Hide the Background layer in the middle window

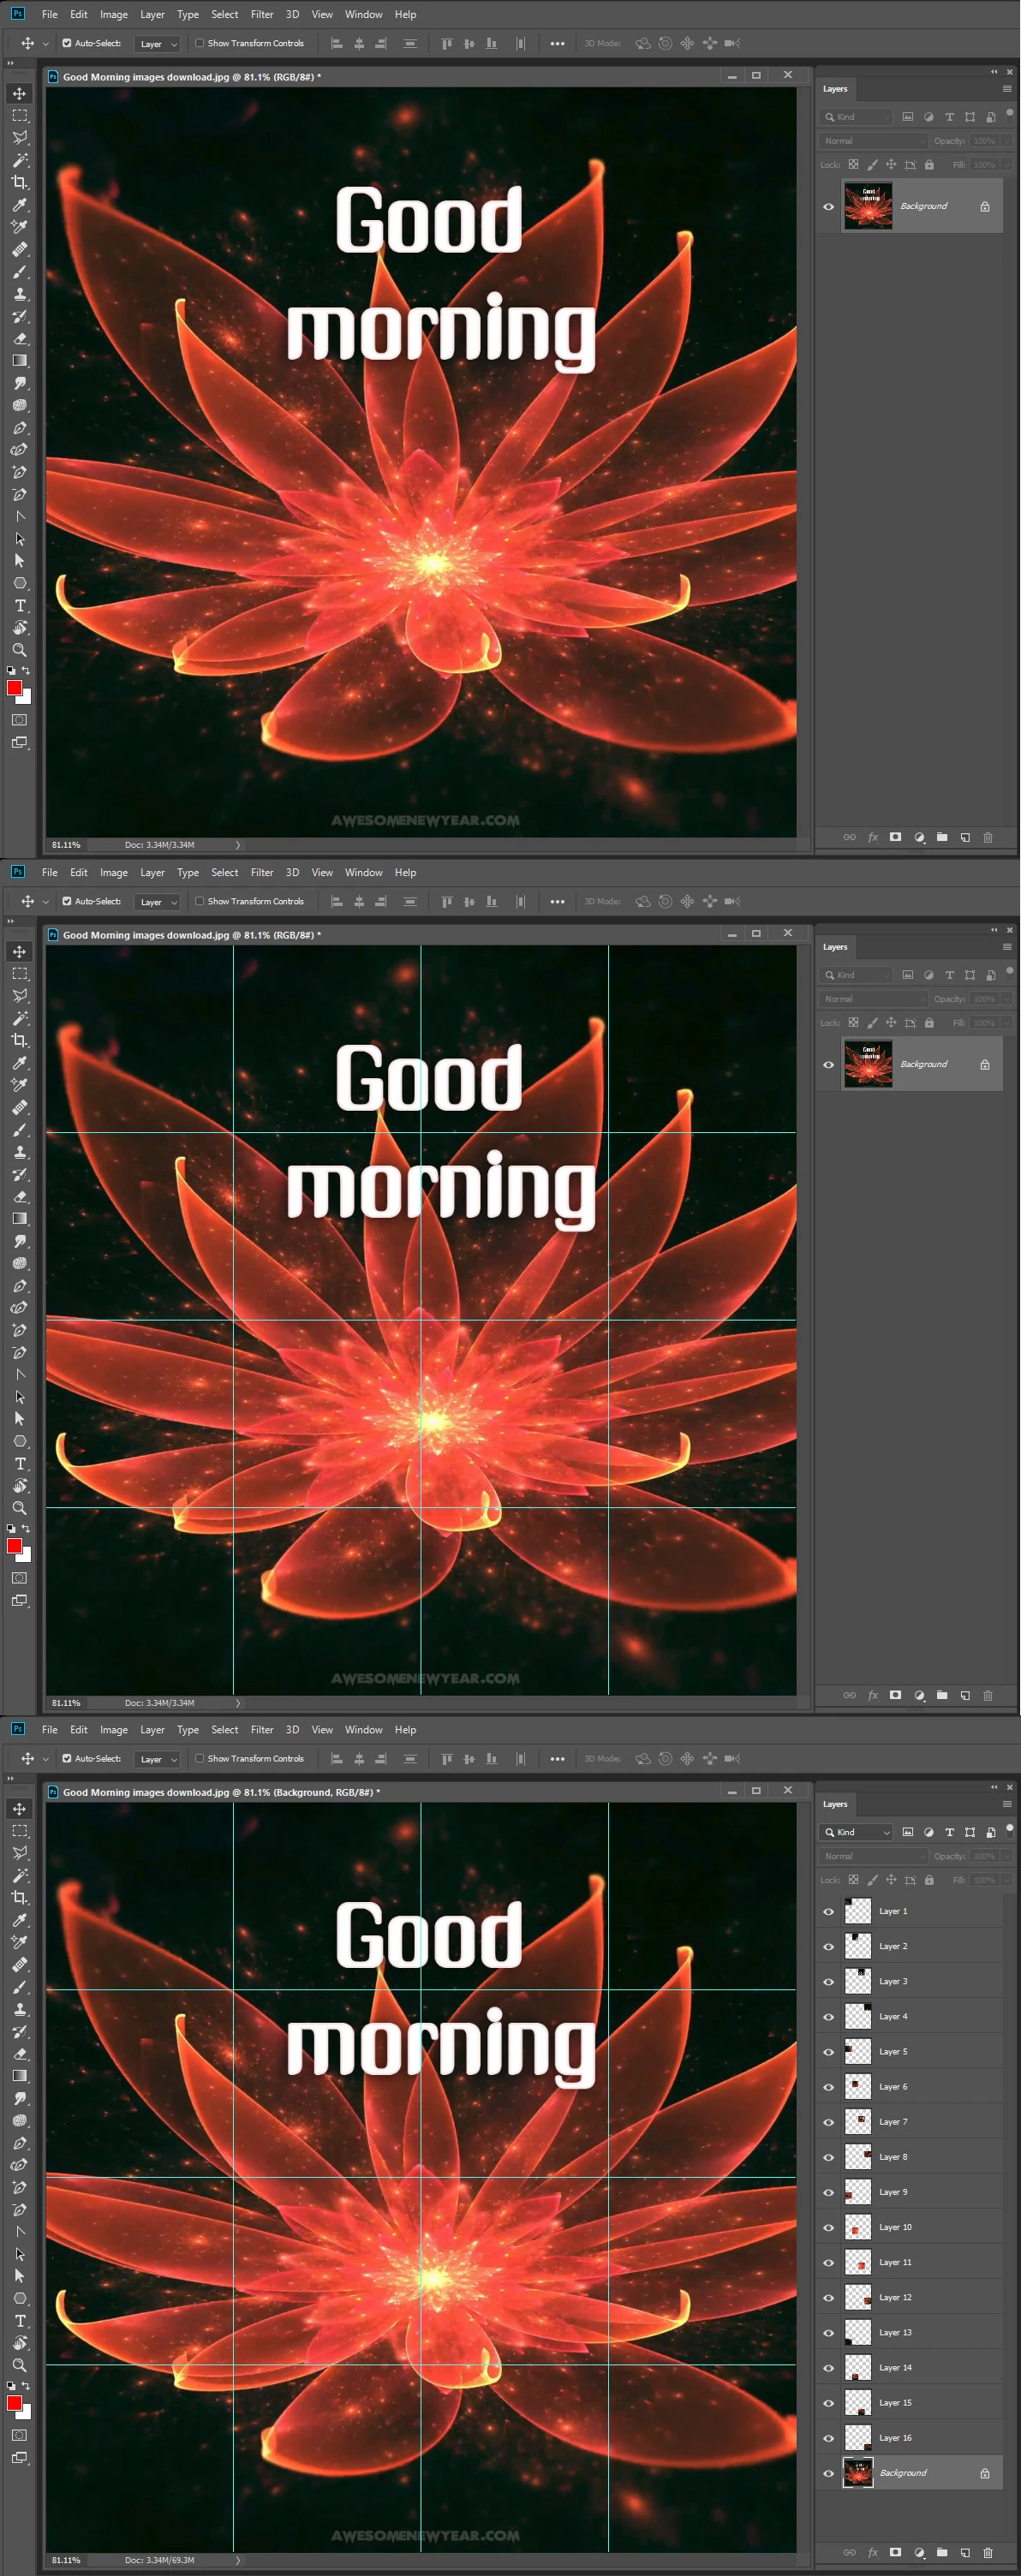(828, 1065)
